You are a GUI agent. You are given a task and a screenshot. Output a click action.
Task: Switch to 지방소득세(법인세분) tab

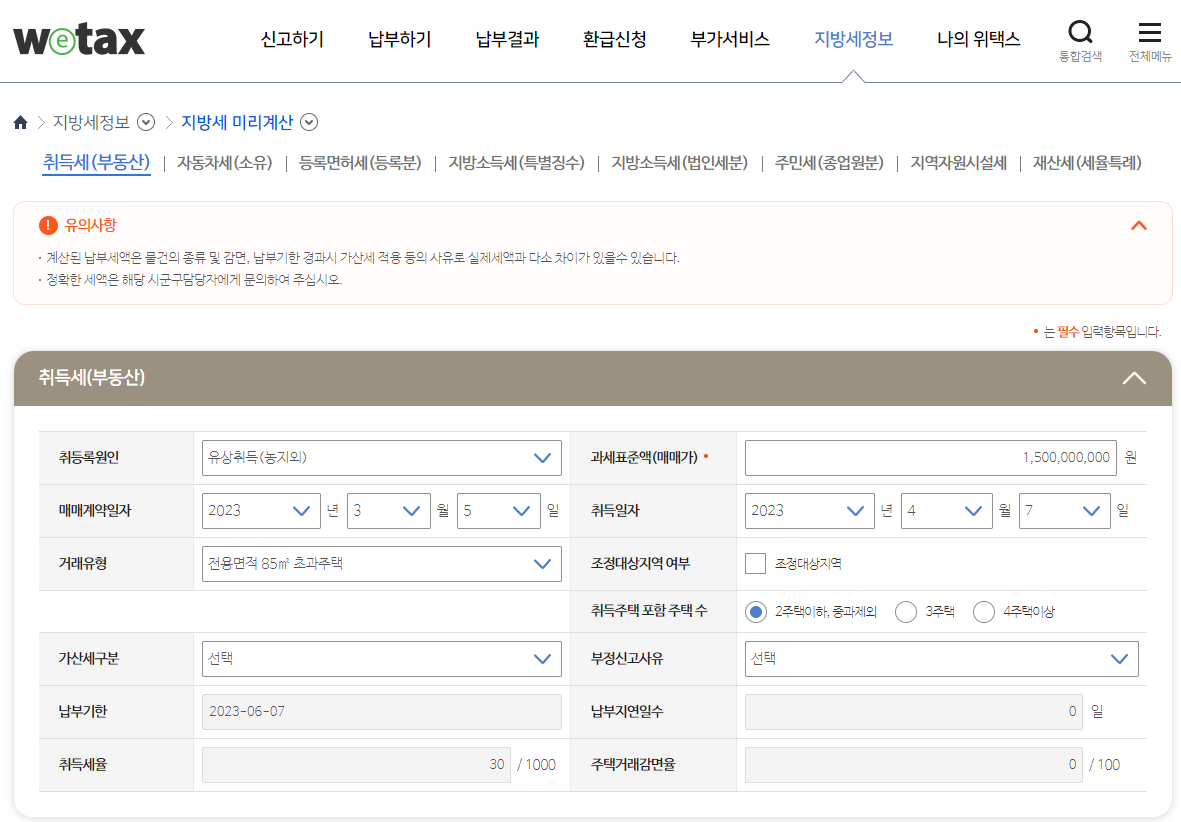679,163
